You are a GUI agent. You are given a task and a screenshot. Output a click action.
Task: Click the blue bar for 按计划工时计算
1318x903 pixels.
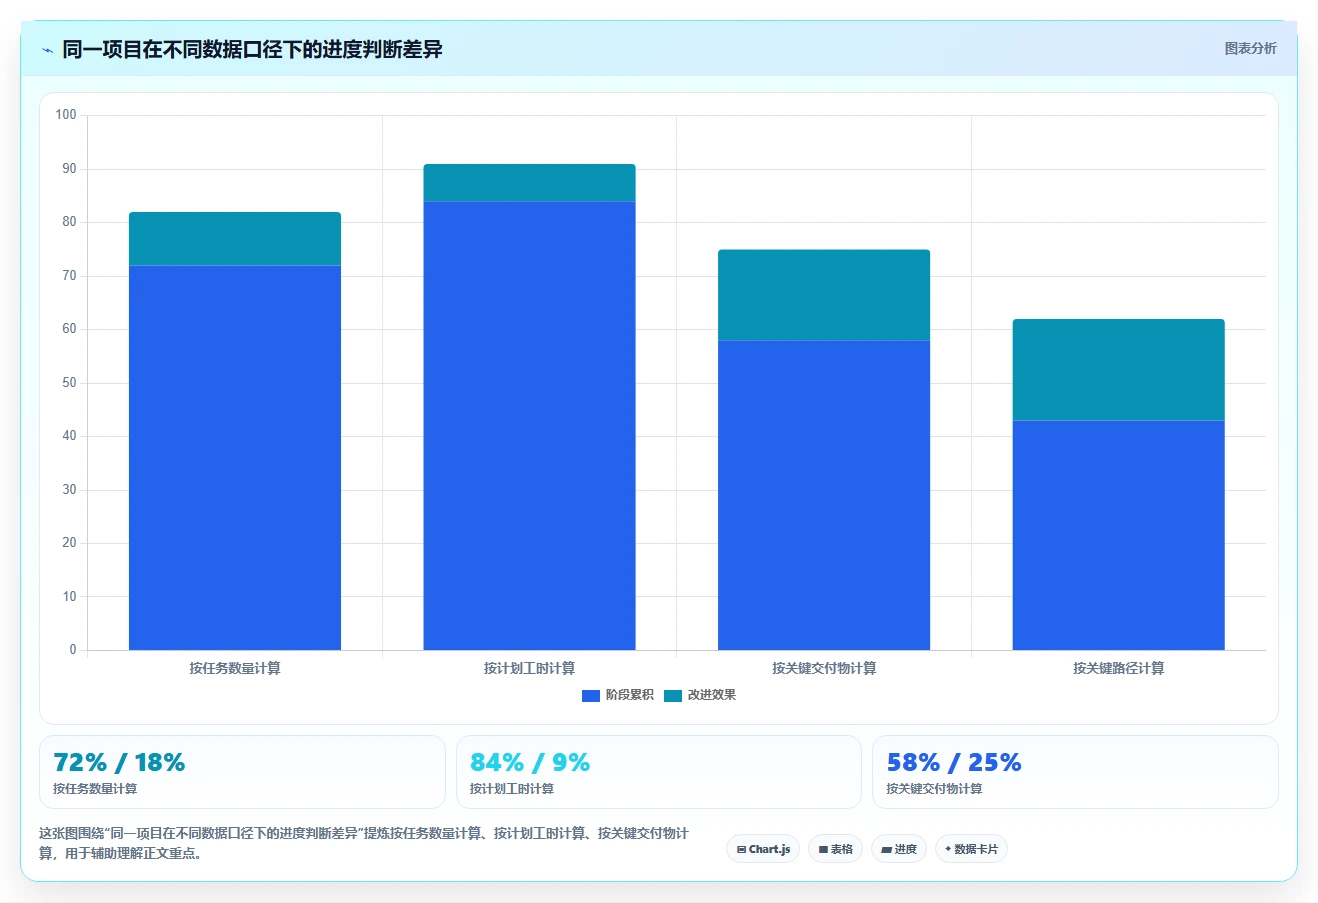tap(529, 426)
